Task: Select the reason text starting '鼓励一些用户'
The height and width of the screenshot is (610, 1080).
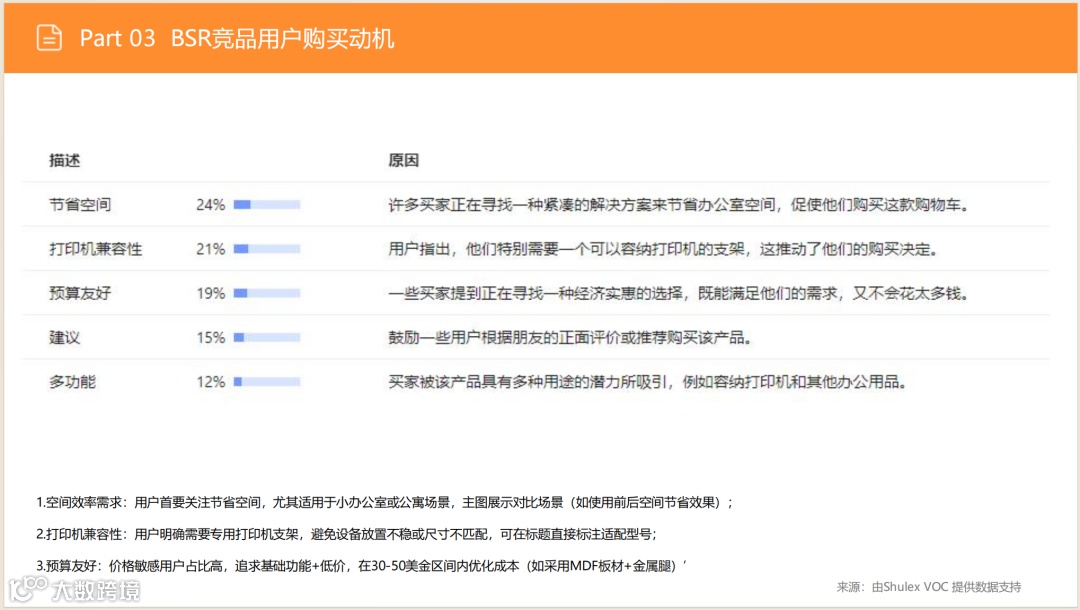Action: [x=570, y=337]
